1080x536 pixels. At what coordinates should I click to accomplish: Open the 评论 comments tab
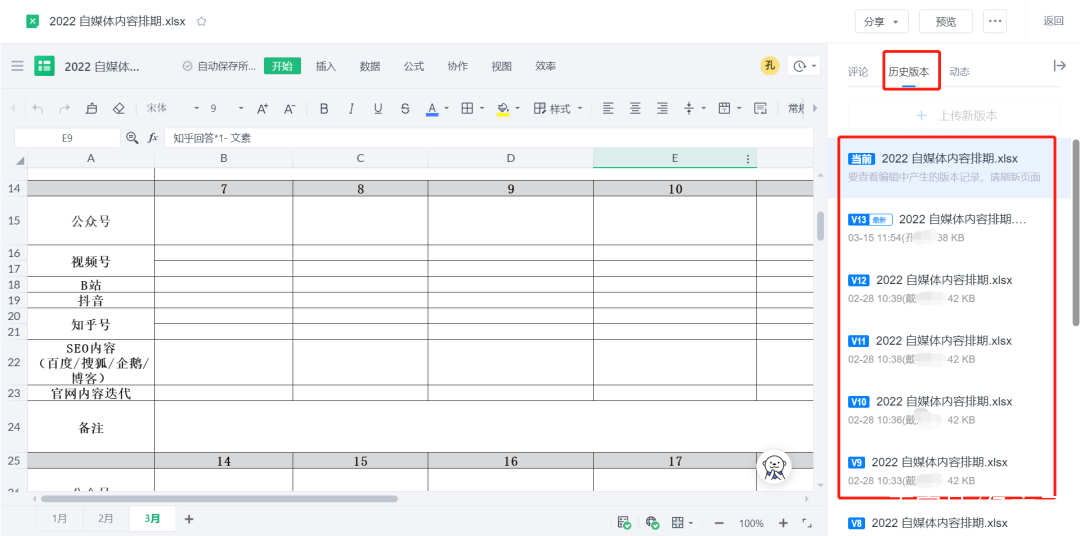click(x=858, y=72)
